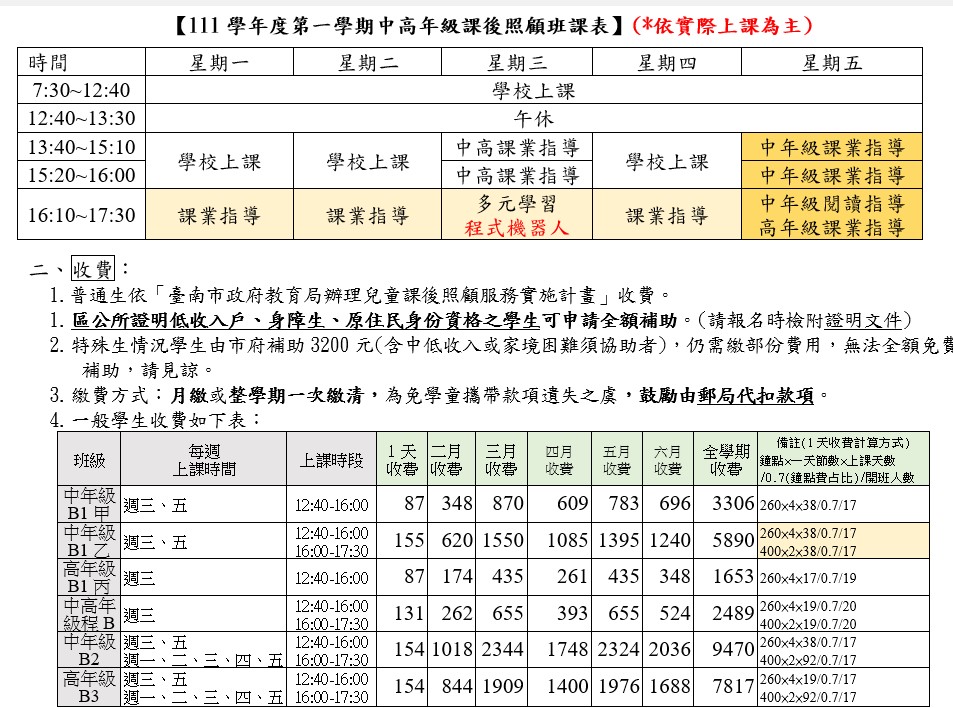Click the 中年級 B2 class cell
The height and width of the screenshot is (708, 953).
pos(89,650)
